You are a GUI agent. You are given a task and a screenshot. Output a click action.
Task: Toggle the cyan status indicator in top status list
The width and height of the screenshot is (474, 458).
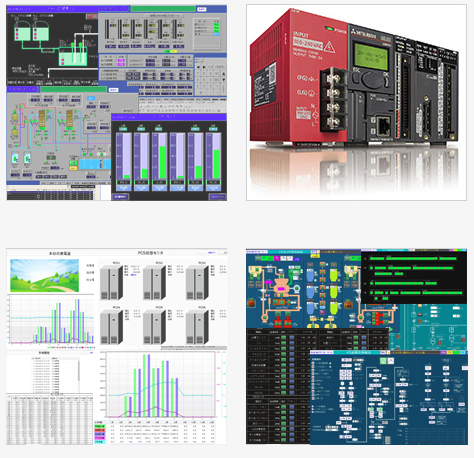[x=217, y=34]
